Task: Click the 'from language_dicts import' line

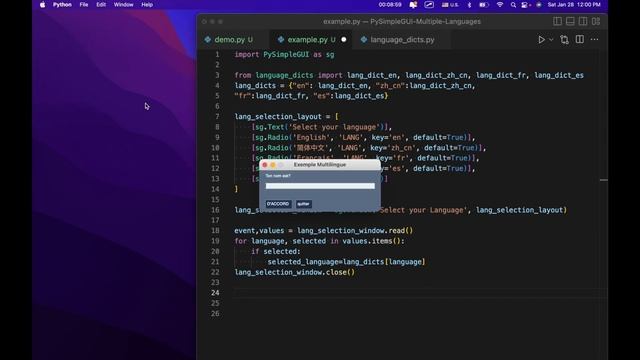Action: tap(409, 75)
